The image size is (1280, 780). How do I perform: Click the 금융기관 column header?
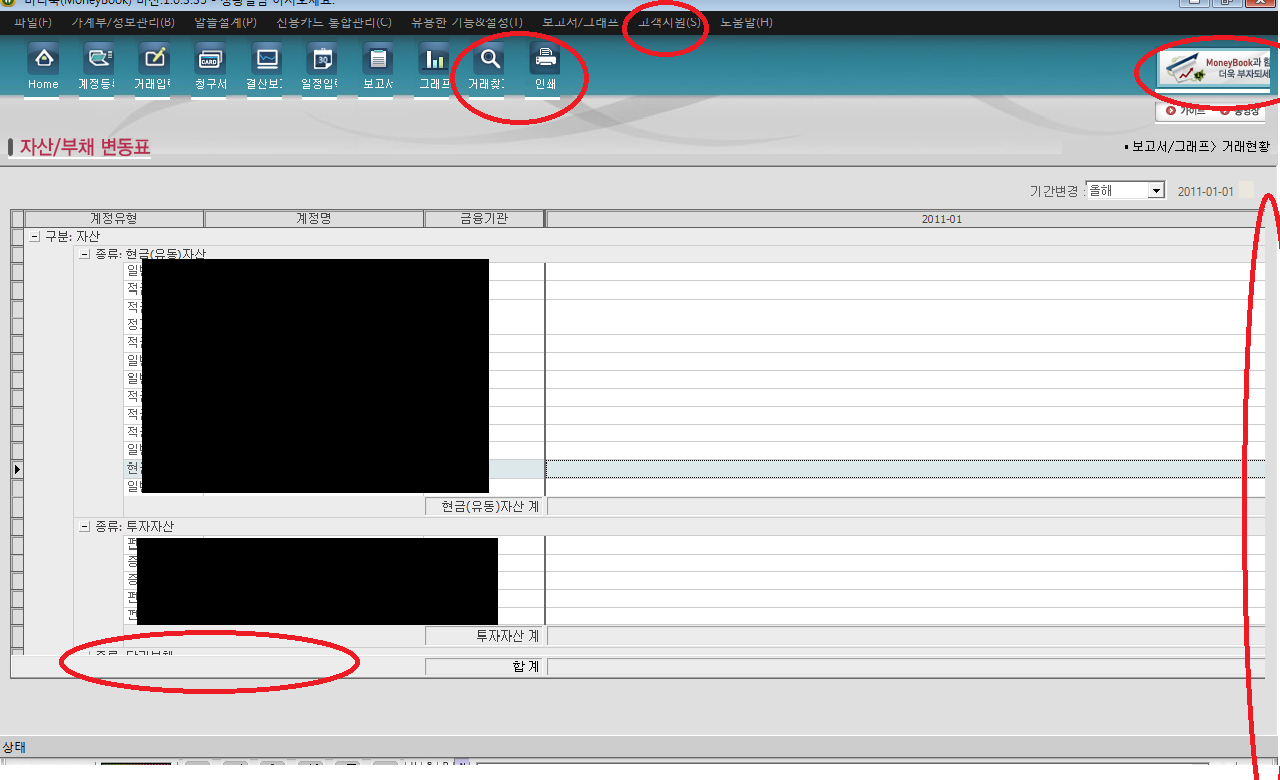pos(484,219)
